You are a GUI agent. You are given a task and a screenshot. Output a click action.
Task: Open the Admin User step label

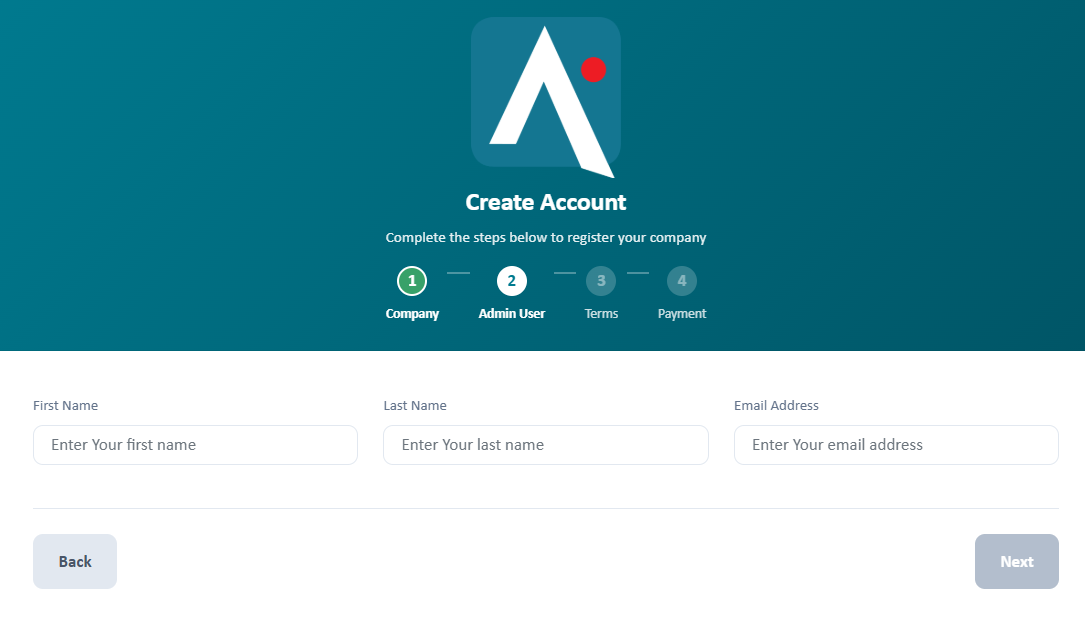click(511, 313)
